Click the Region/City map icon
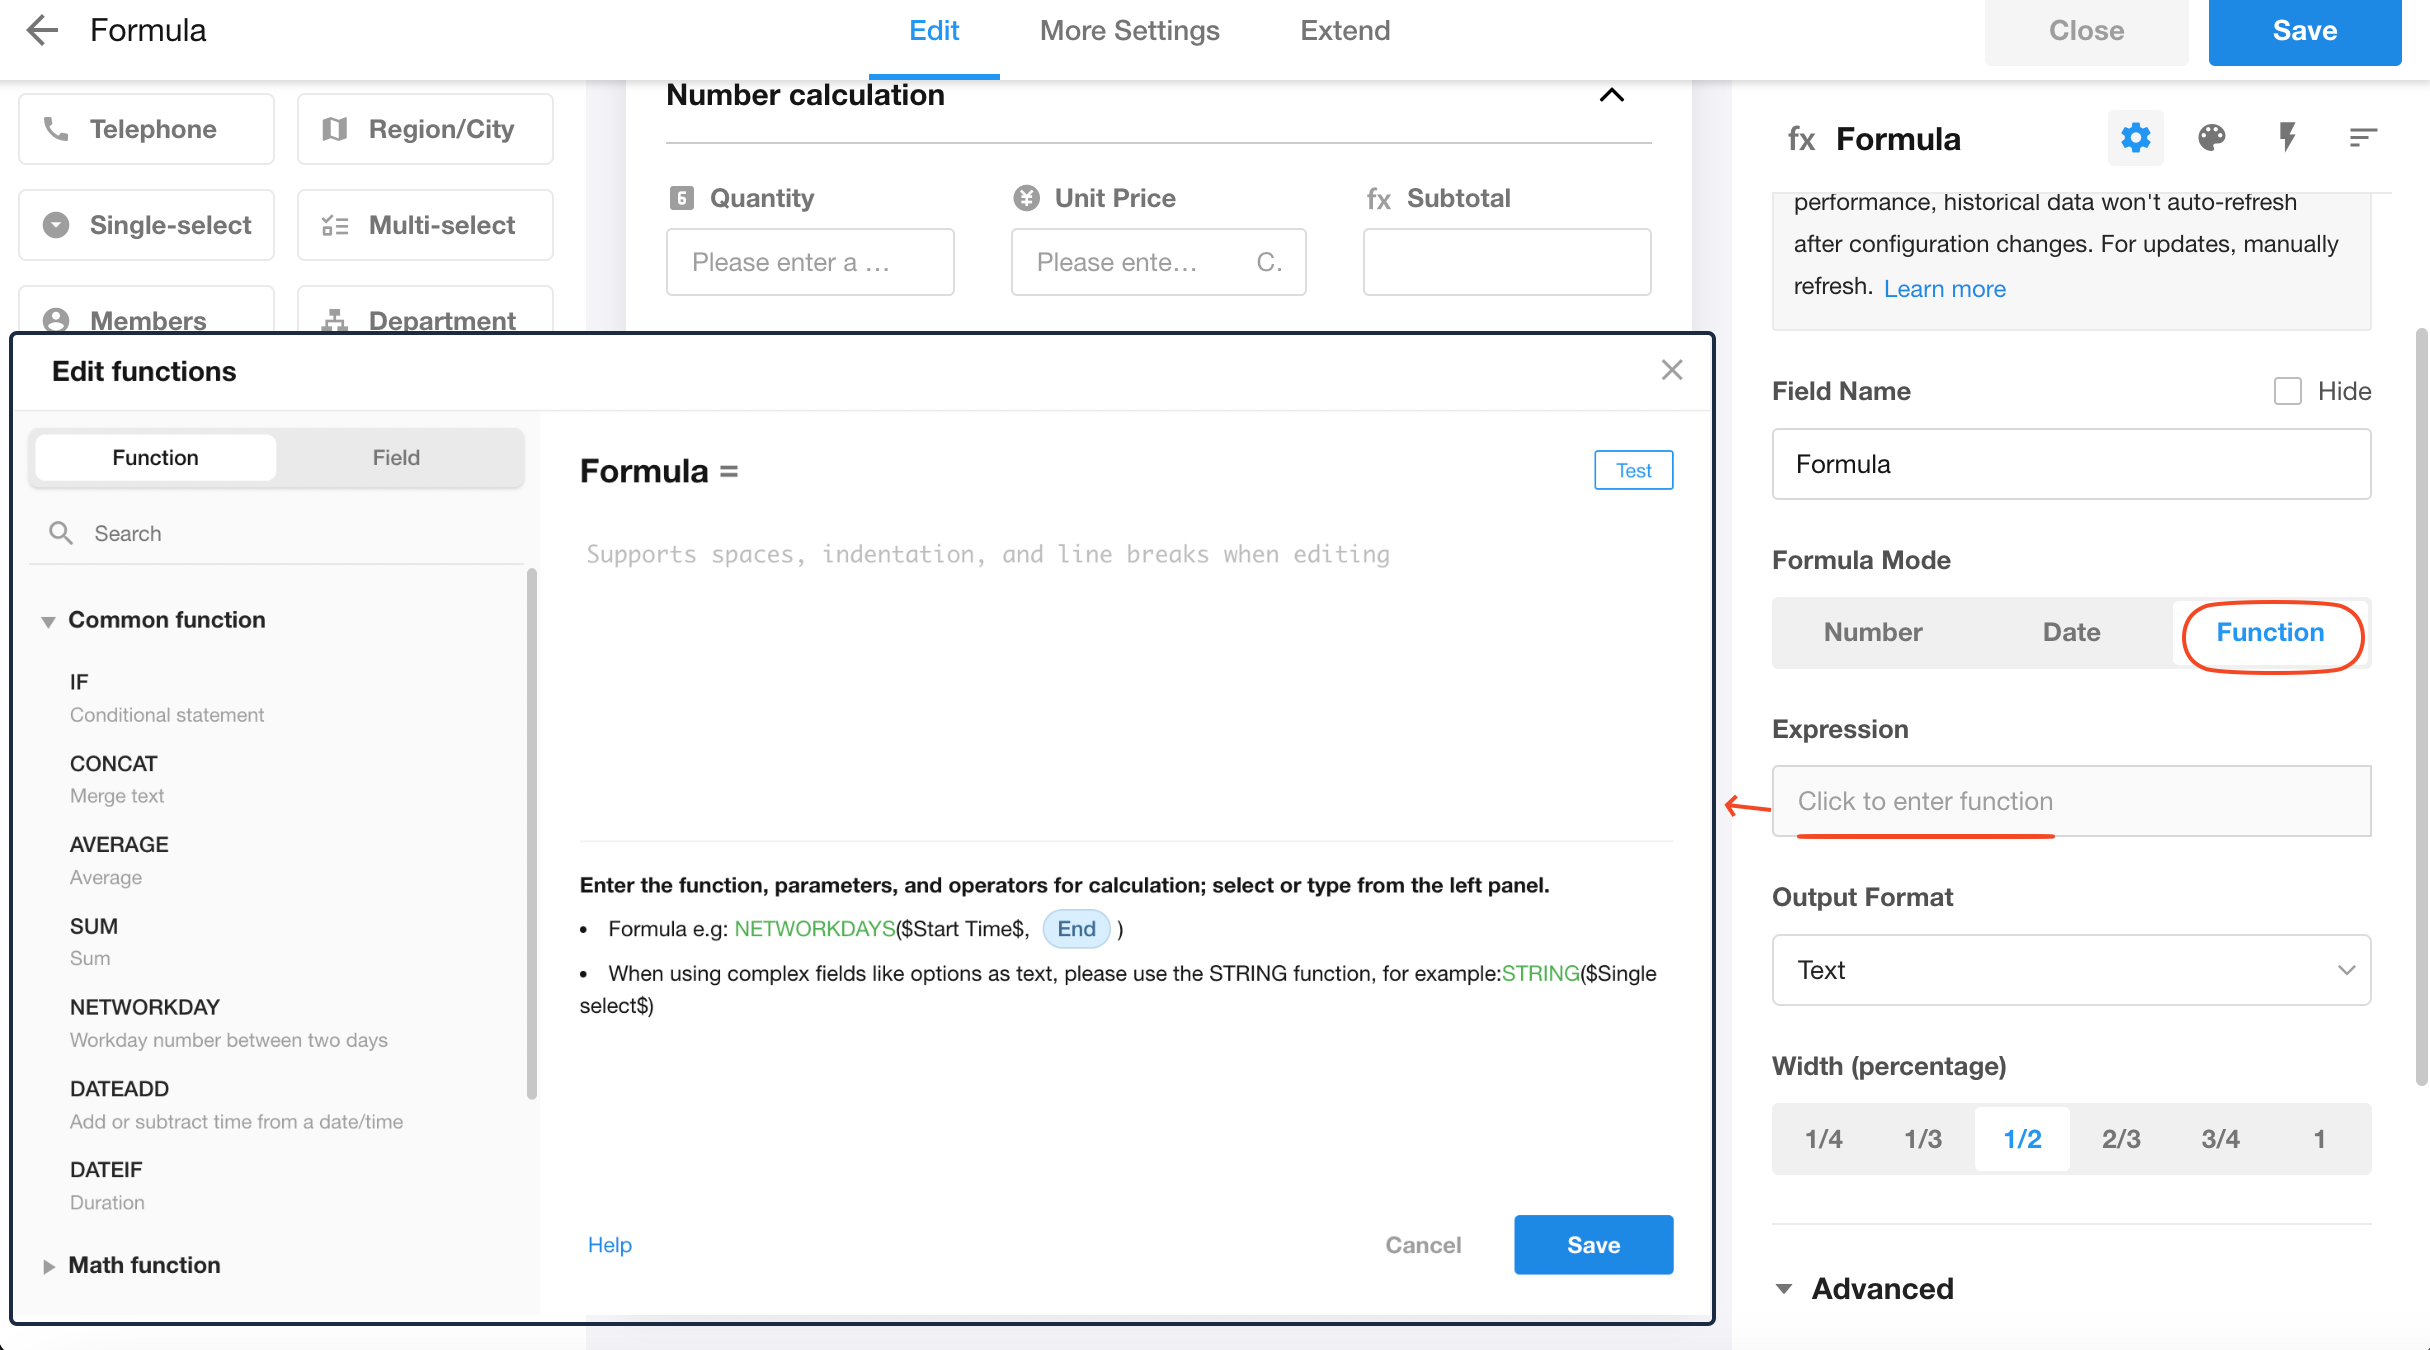Screen dimensions: 2430x1350 (x=335, y=129)
